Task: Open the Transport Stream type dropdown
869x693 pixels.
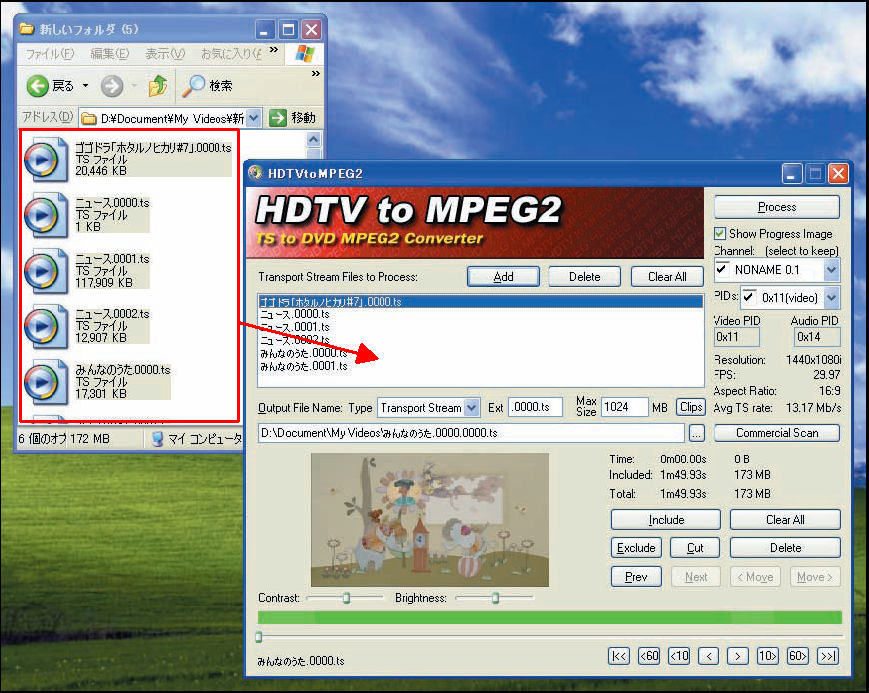Action: (x=471, y=407)
